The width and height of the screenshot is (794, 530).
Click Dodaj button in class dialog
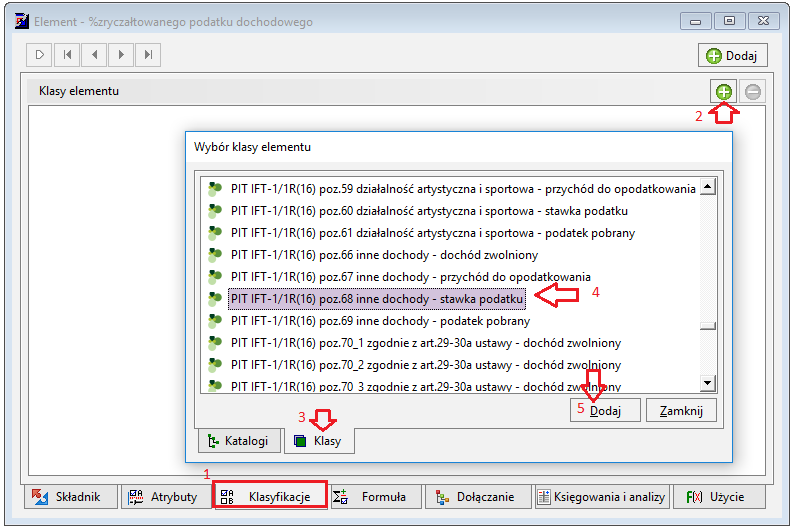(605, 410)
